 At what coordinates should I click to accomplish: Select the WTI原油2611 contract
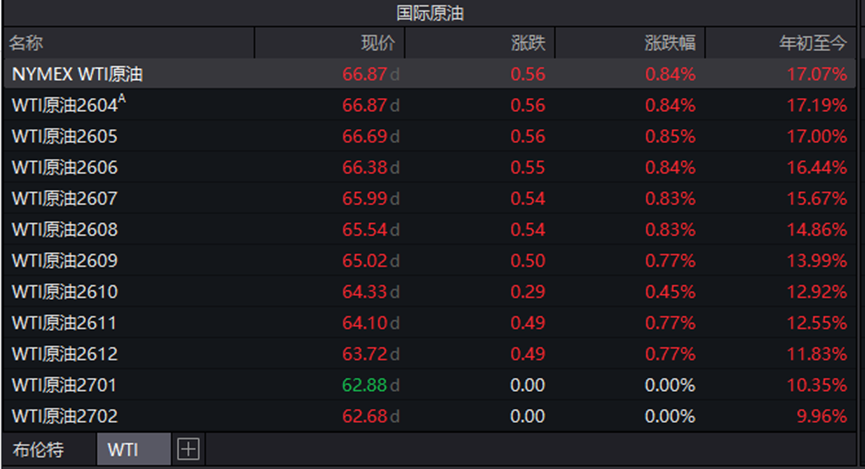pyautogui.click(x=65, y=322)
